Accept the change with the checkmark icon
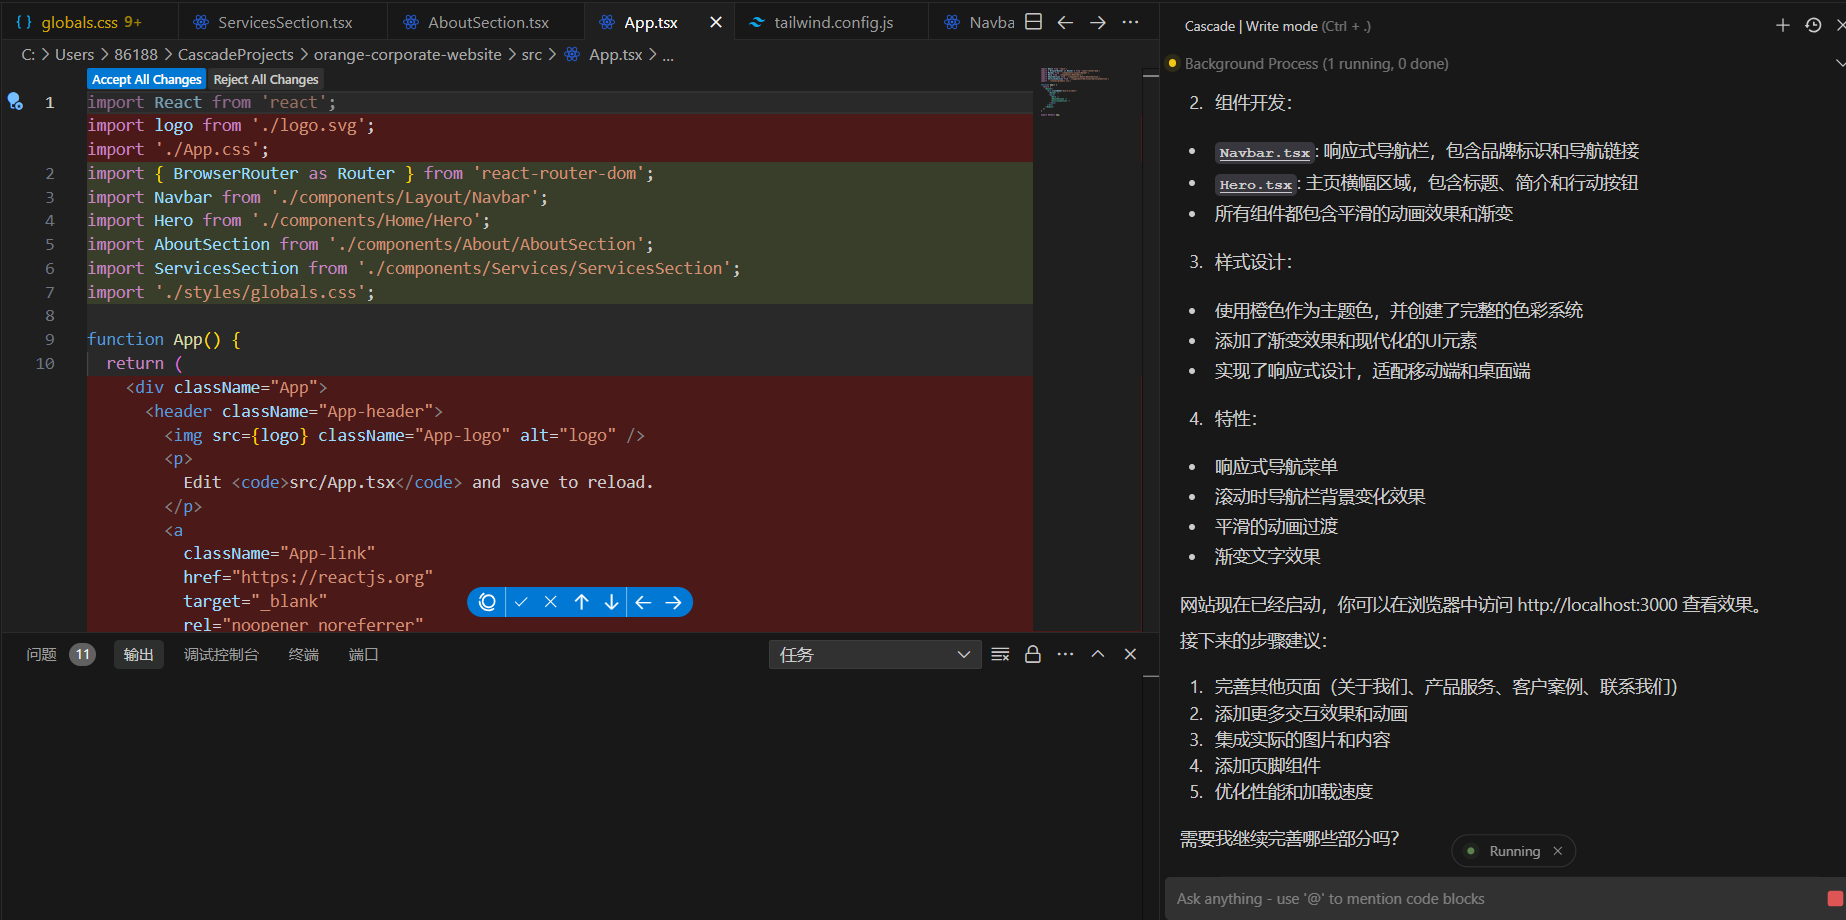Image resolution: width=1846 pixels, height=920 pixels. [x=521, y=602]
